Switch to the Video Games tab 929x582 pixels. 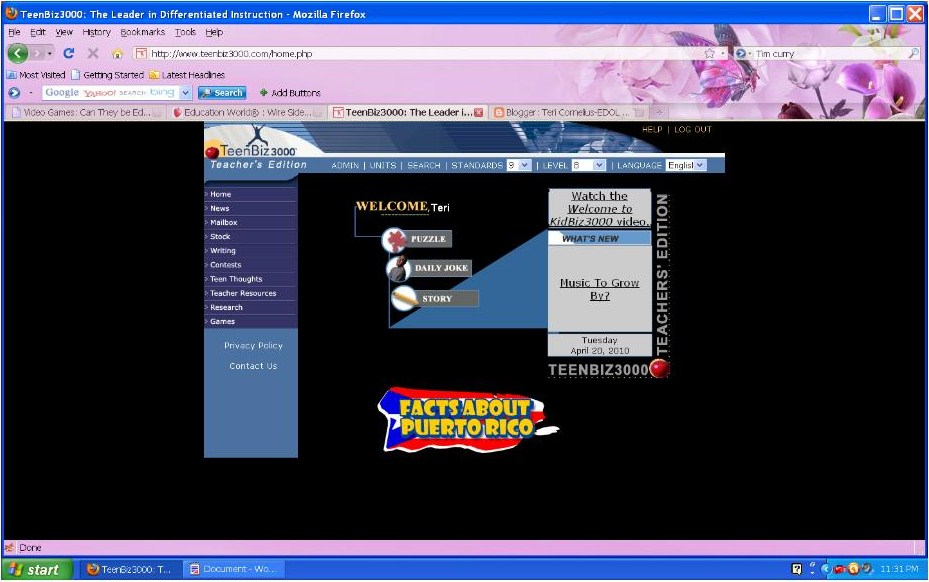[x=87, y=112]
